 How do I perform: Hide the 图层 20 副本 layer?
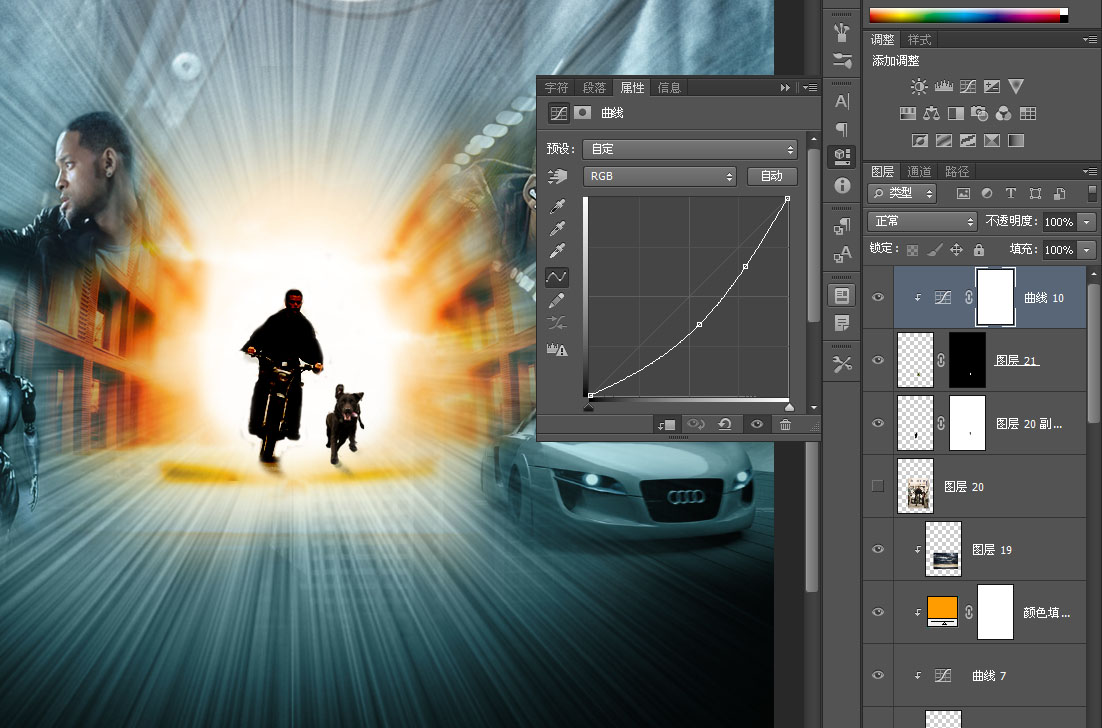click(878, 423)
